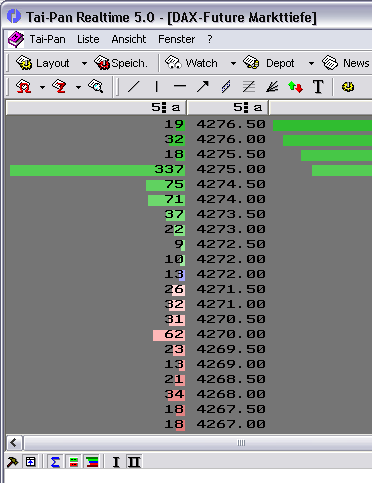Toggle the green-red bars display button
Image resolution: width=372 pixels, height=483 pixels.
point(74,462)
